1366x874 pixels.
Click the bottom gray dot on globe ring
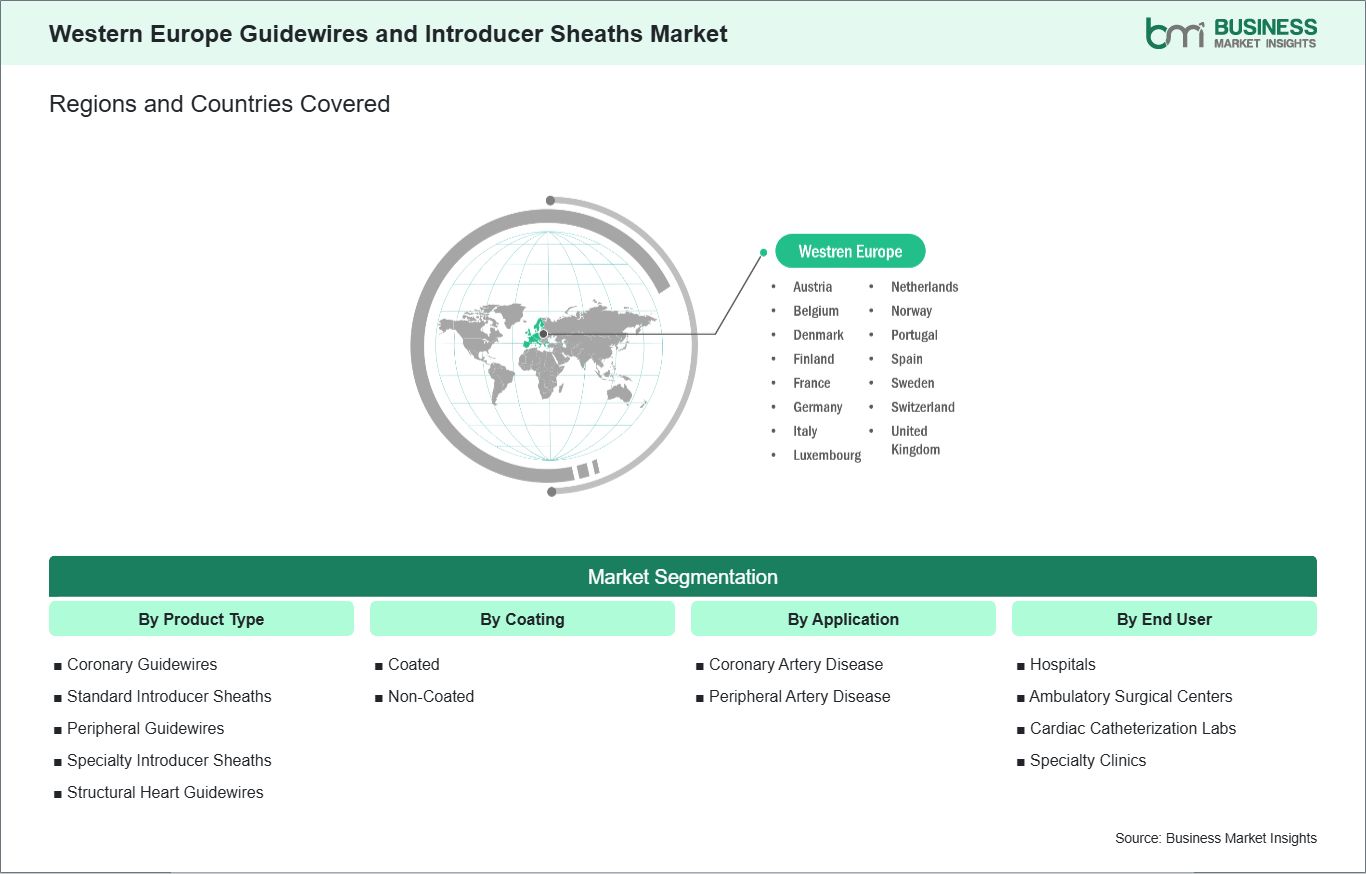[x=551, y=491]
